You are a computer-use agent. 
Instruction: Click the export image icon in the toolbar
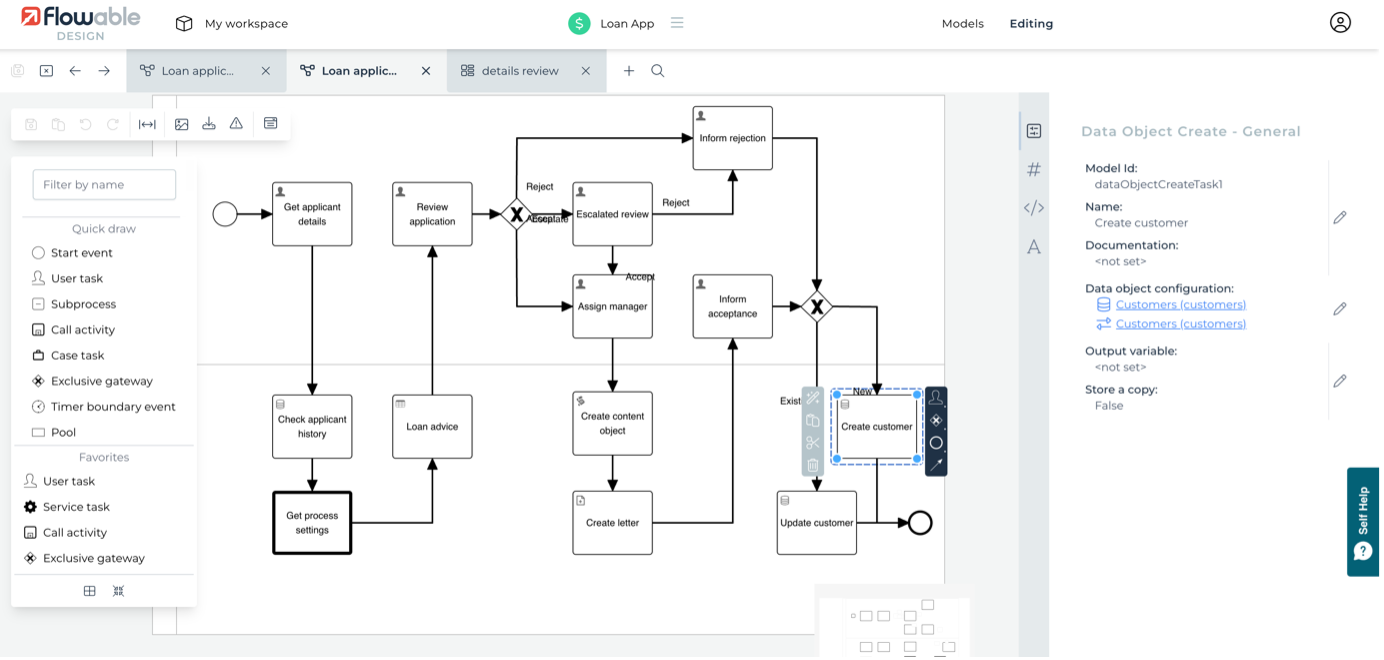(x=182, y=124)
